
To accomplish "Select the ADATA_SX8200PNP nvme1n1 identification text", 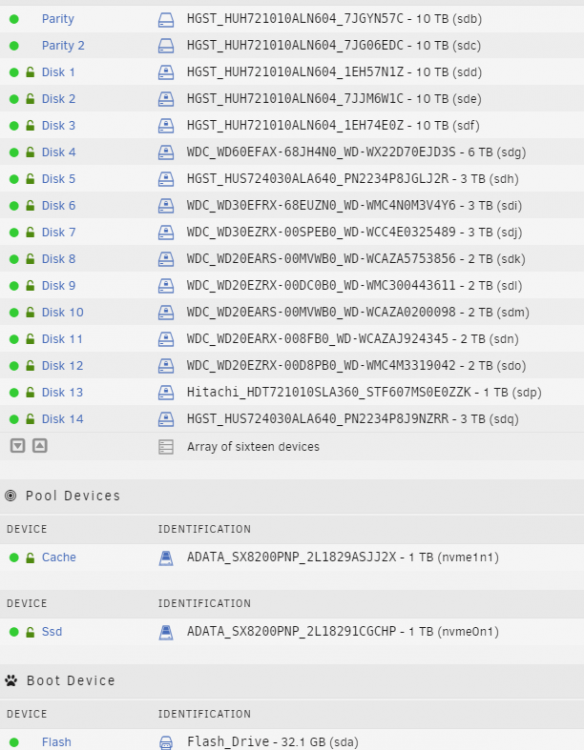I will pyautogui.click(x=343, y=558).
